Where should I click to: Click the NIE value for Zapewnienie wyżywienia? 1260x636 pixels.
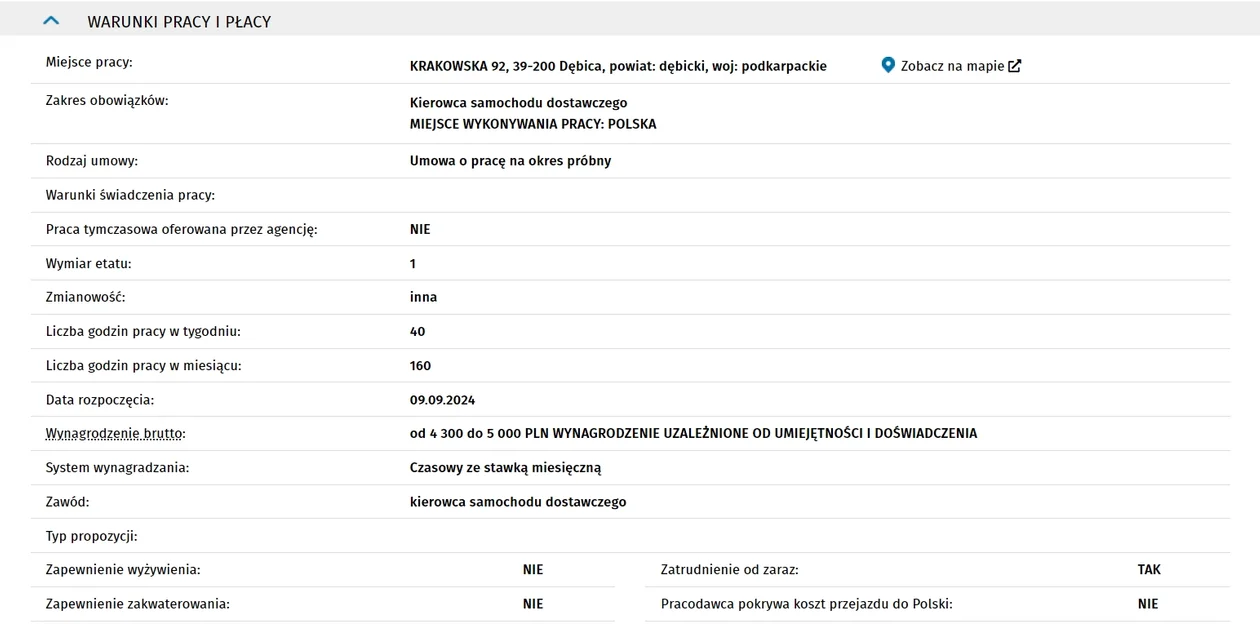pyautogui.click(x=533, y=570)
